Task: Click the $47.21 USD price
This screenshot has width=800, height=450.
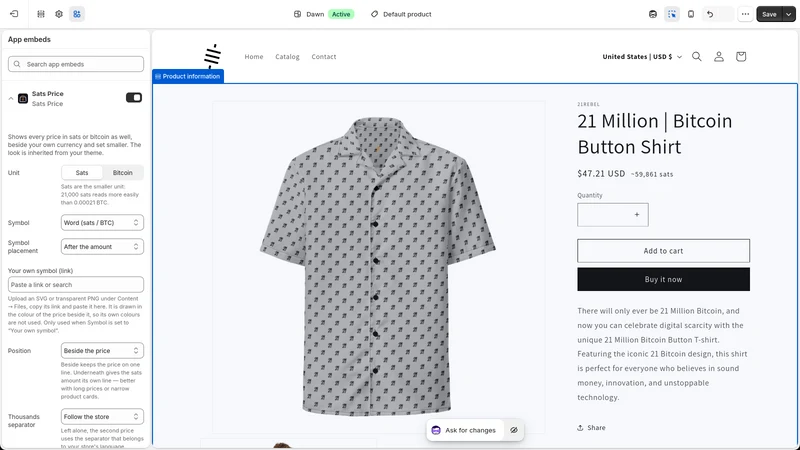Action: [601, 173]
